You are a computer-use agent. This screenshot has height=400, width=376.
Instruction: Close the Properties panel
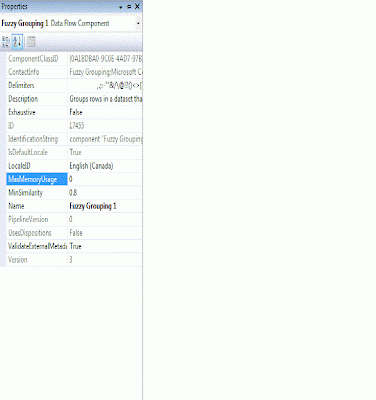pyautogui.click(x=137, y=7)
